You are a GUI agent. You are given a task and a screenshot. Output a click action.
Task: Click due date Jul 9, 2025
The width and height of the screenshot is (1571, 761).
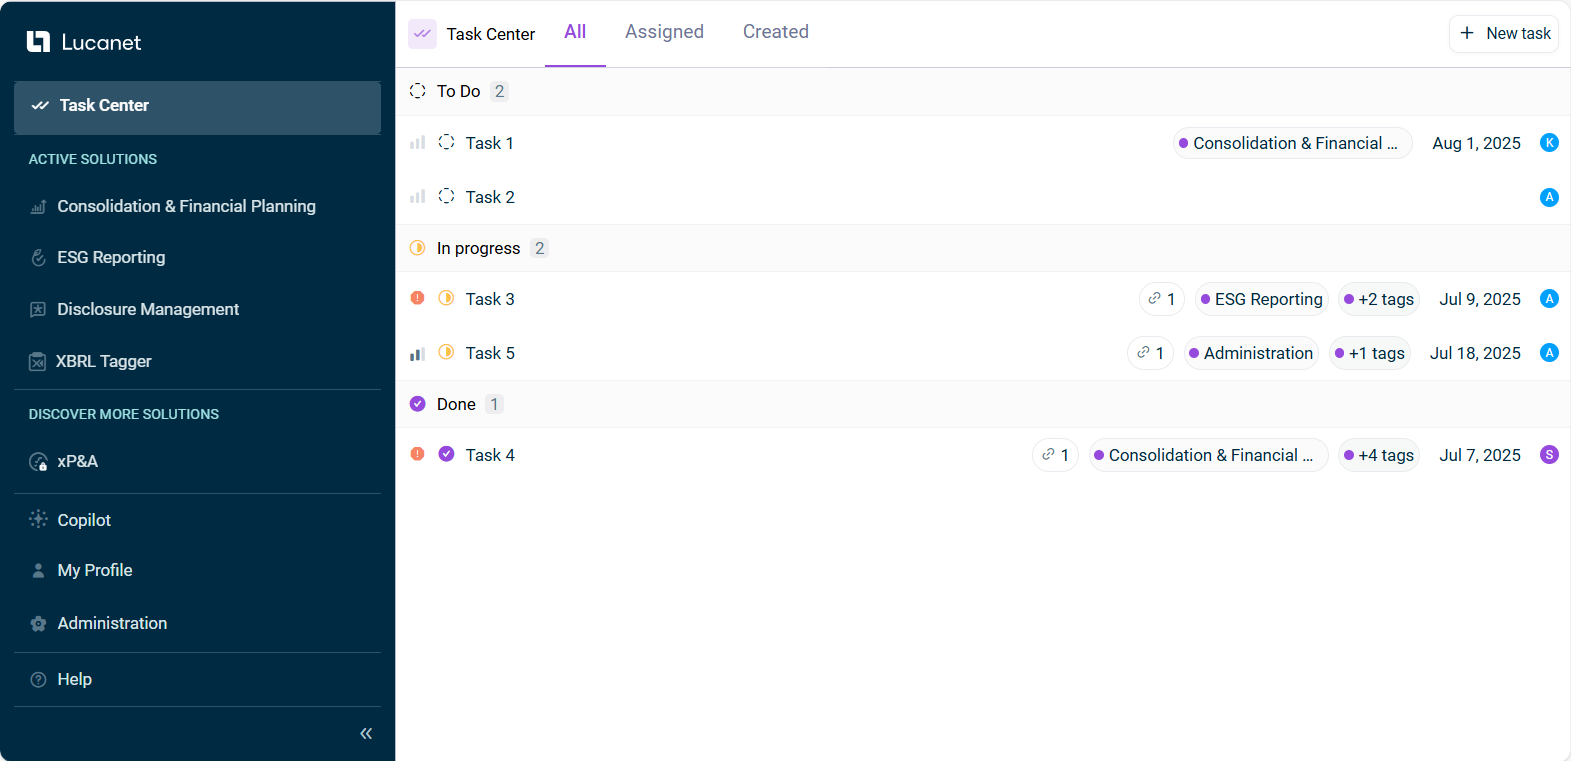point(1480,299)
